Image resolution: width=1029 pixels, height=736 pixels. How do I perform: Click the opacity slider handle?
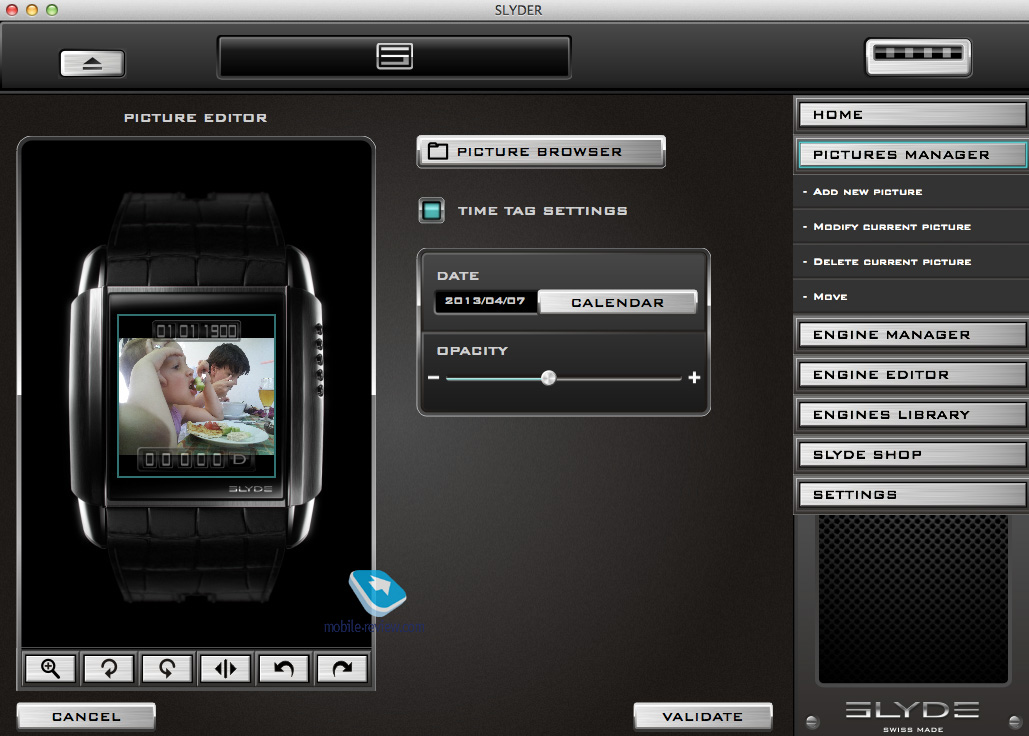point(548,378)
